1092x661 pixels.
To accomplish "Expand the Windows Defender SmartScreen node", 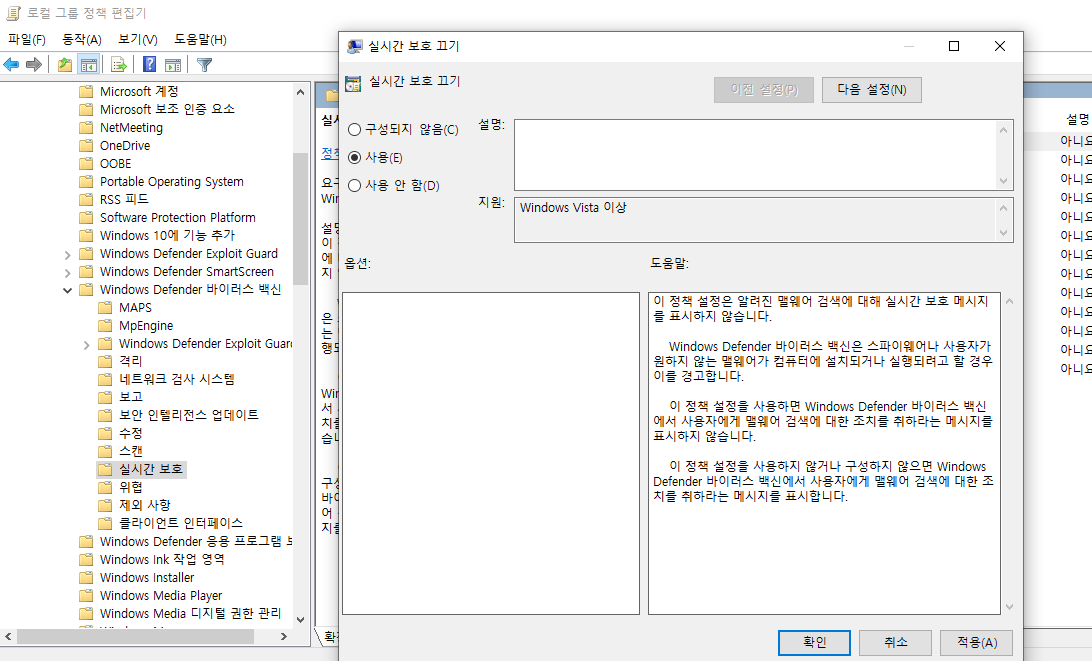I will pyautogui.click(x=68, y=272).
